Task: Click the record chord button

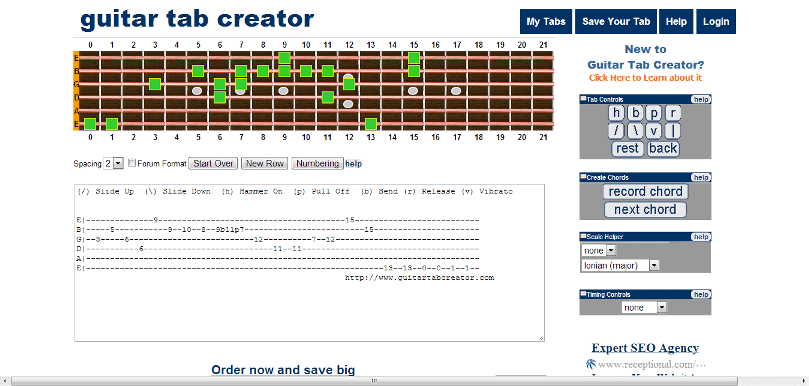Action: click(645, 191)
